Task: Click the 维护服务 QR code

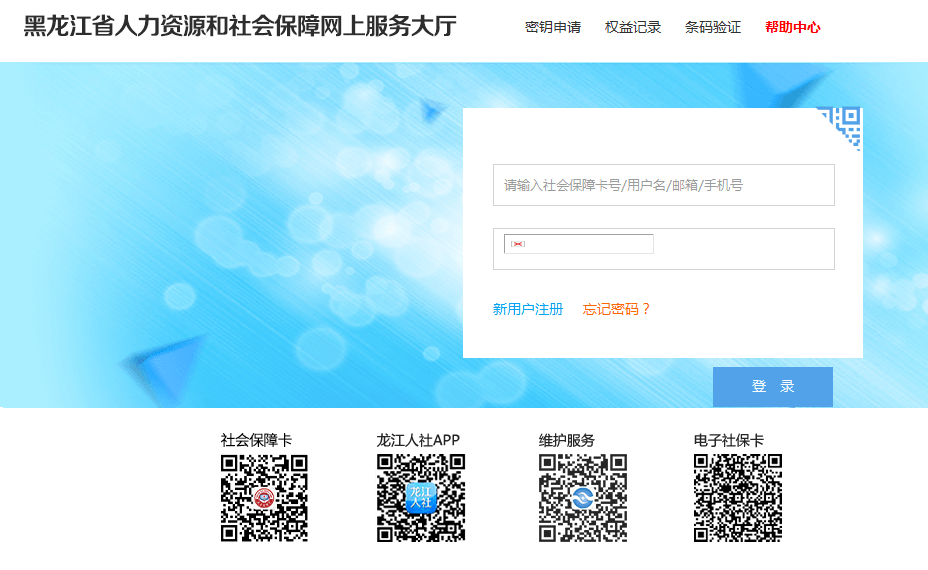Action: click(582, 498)
